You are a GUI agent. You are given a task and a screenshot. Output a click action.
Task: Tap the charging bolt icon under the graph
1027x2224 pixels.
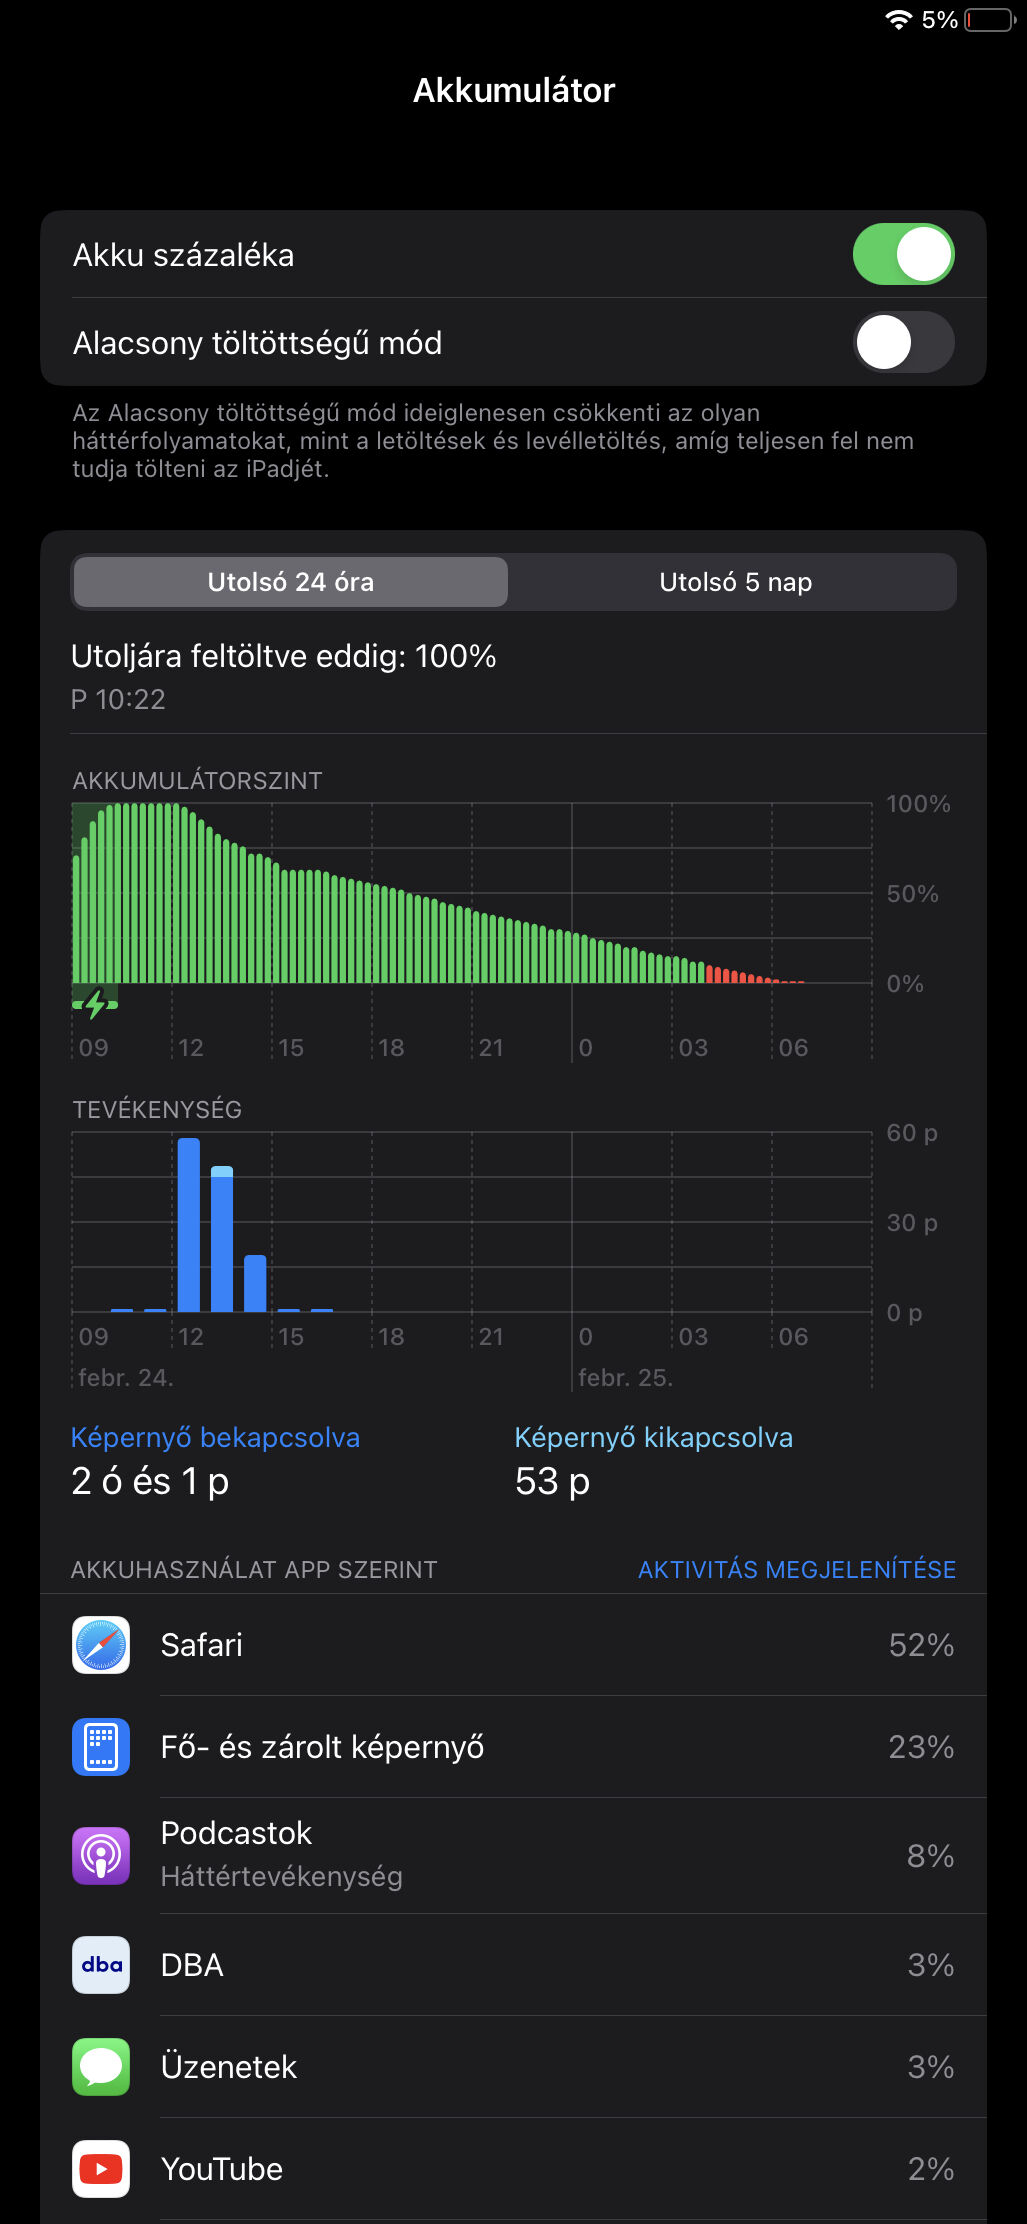point(95,1004)
